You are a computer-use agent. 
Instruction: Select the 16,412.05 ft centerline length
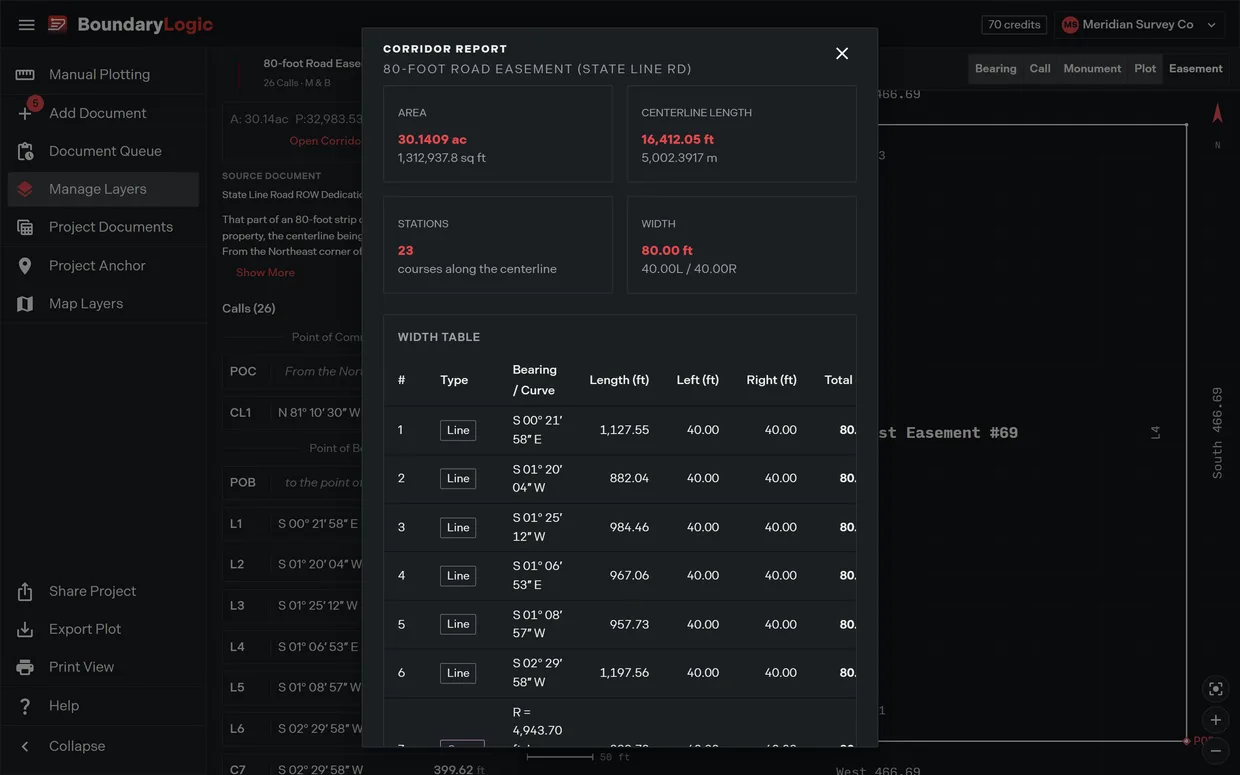[678, 140]
